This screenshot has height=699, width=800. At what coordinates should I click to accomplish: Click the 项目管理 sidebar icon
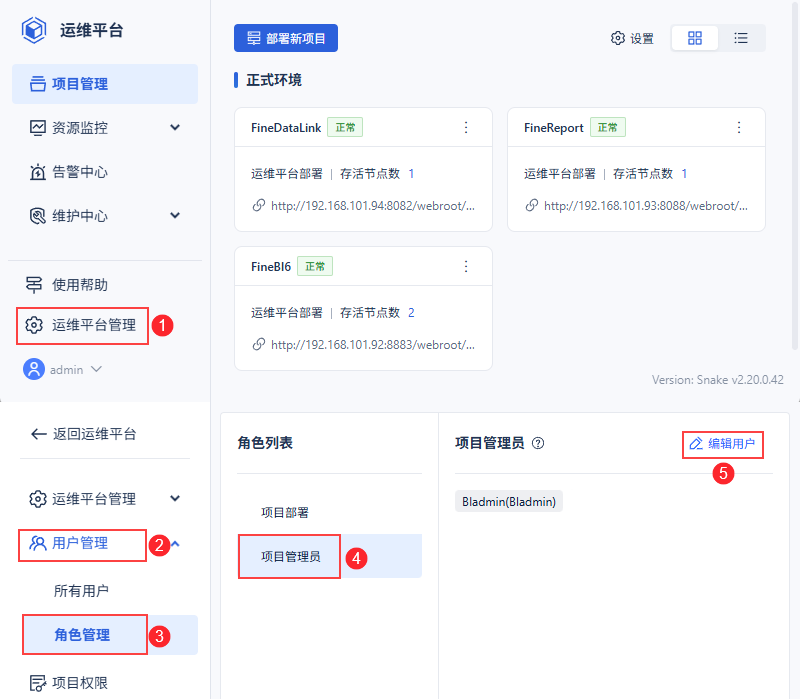pyautogui.click(x=37, y=84)
